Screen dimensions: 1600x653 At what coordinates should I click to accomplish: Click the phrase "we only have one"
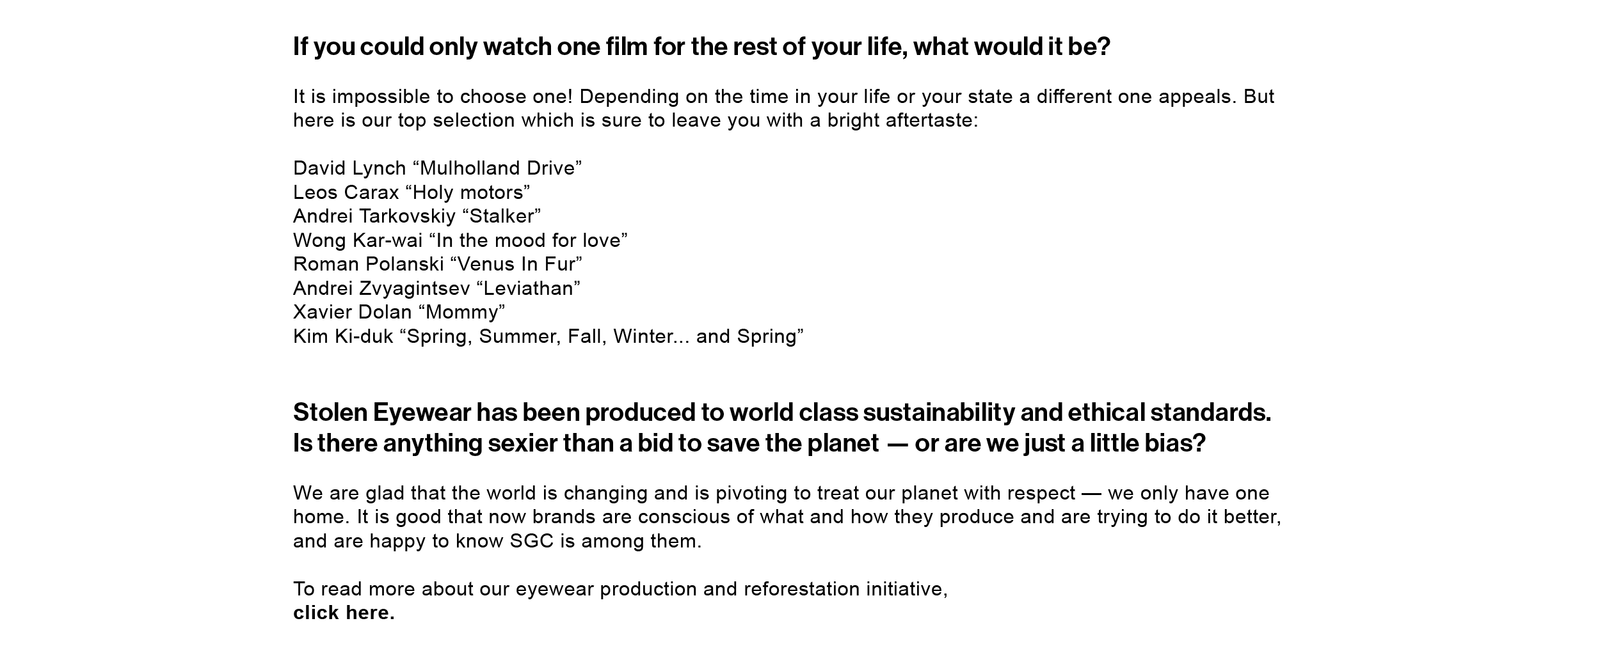(1188, 493)
